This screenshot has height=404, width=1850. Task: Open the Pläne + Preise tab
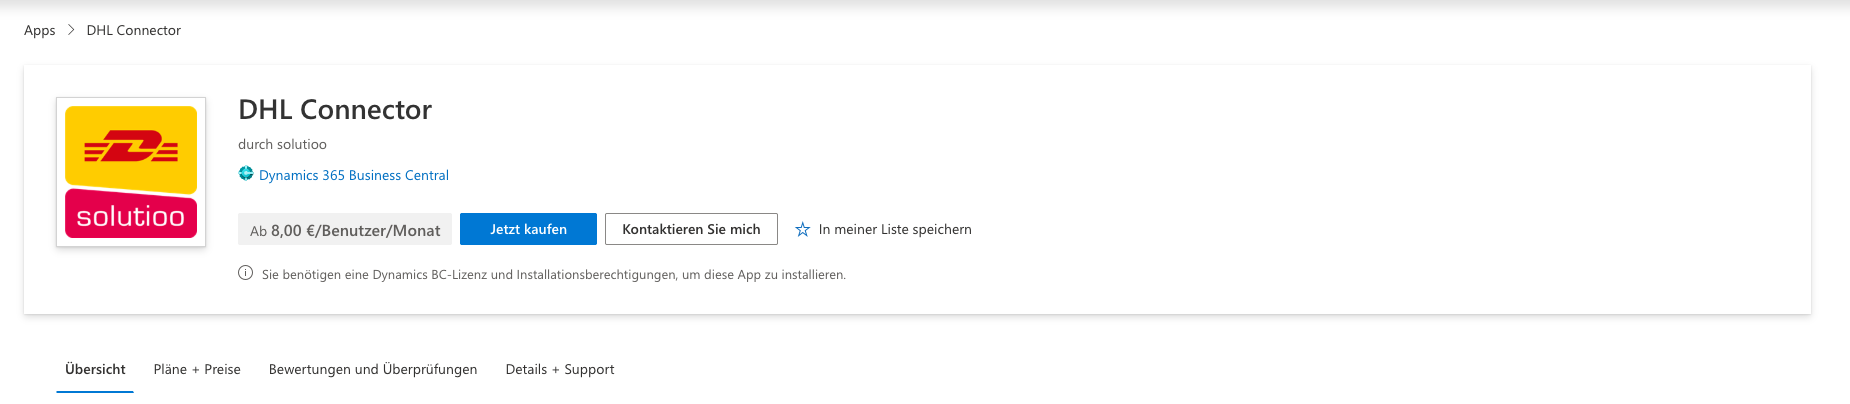coord(197,369)
